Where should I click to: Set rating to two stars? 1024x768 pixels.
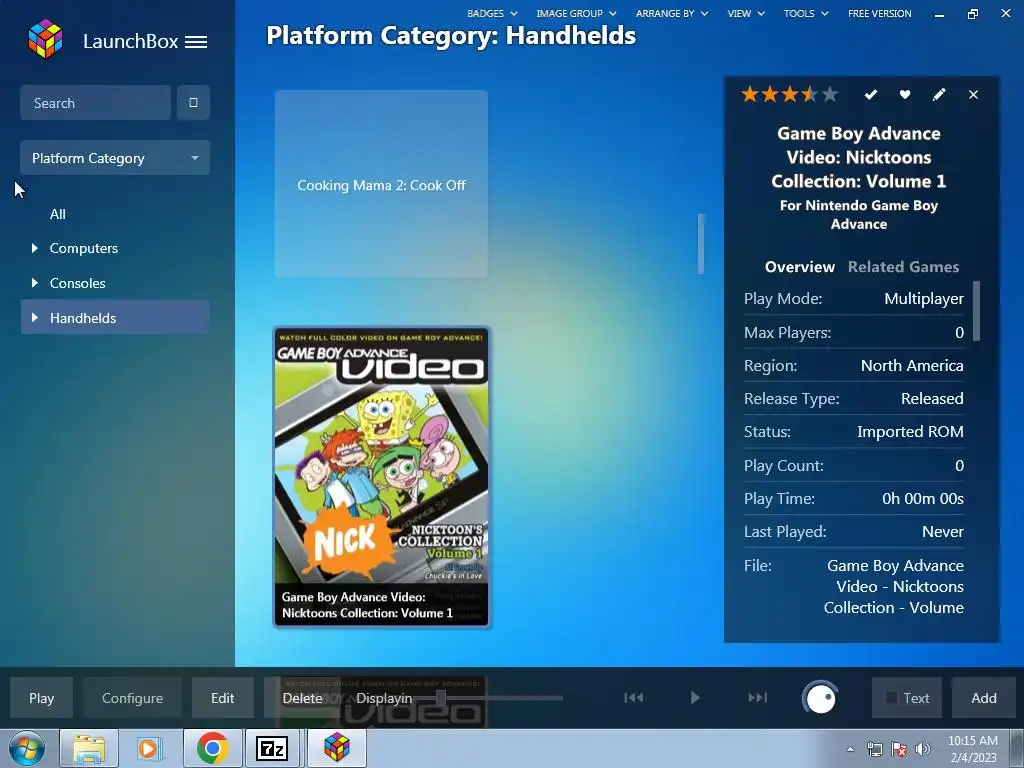pyautogui.click(x=770, y=95)
